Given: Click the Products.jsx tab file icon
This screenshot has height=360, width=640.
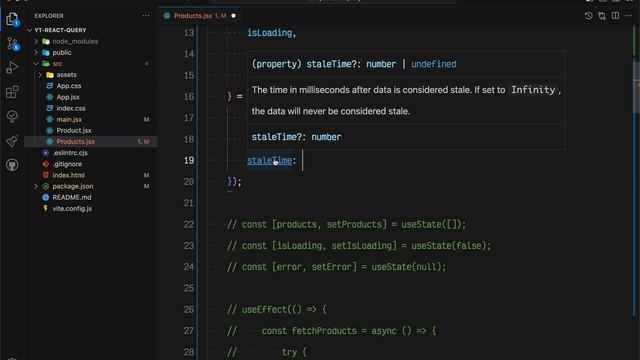Looking at the screenshot, I should [167, 16].
